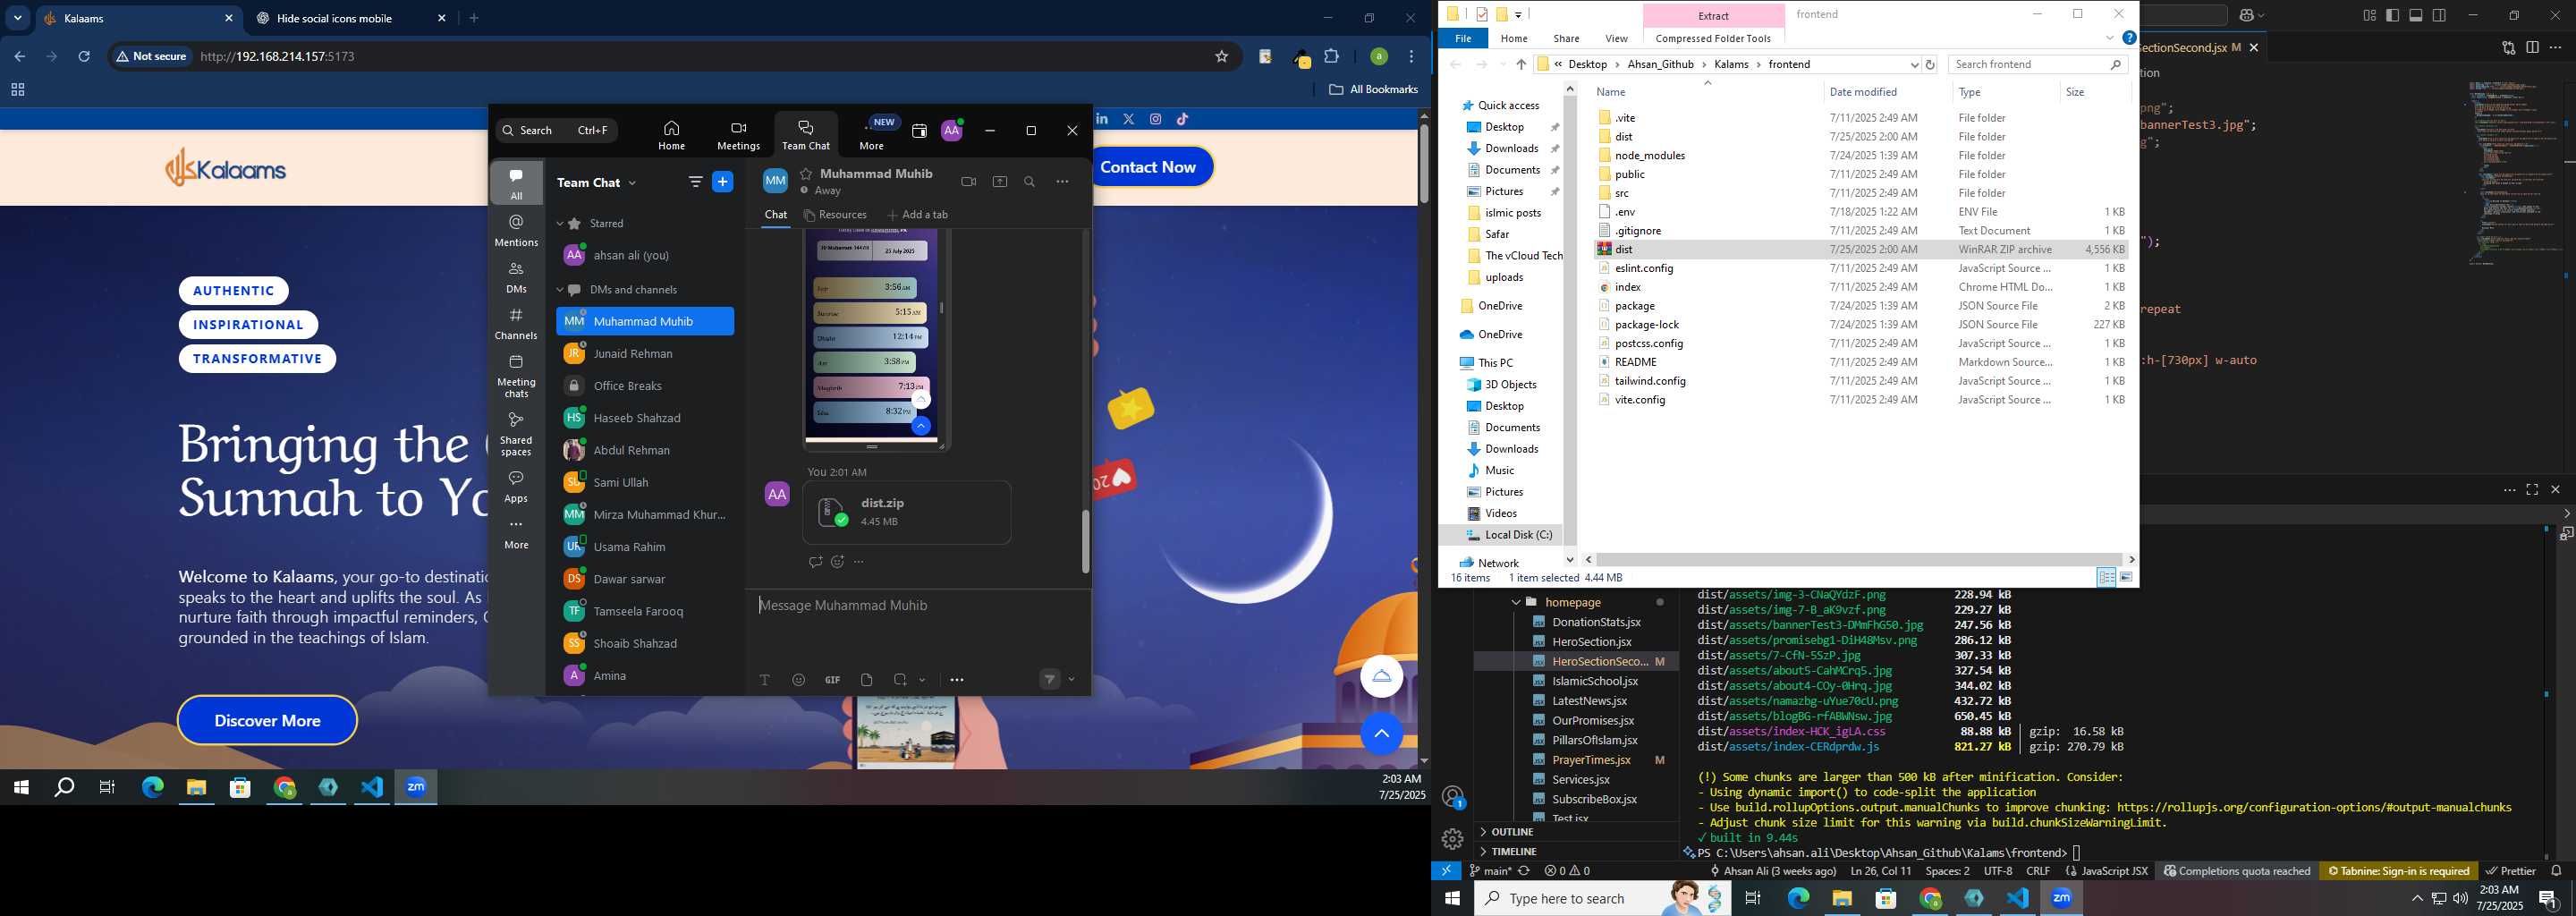
Task: Open GIF picker in Zoom composer
Action: (x=832, y=680)
